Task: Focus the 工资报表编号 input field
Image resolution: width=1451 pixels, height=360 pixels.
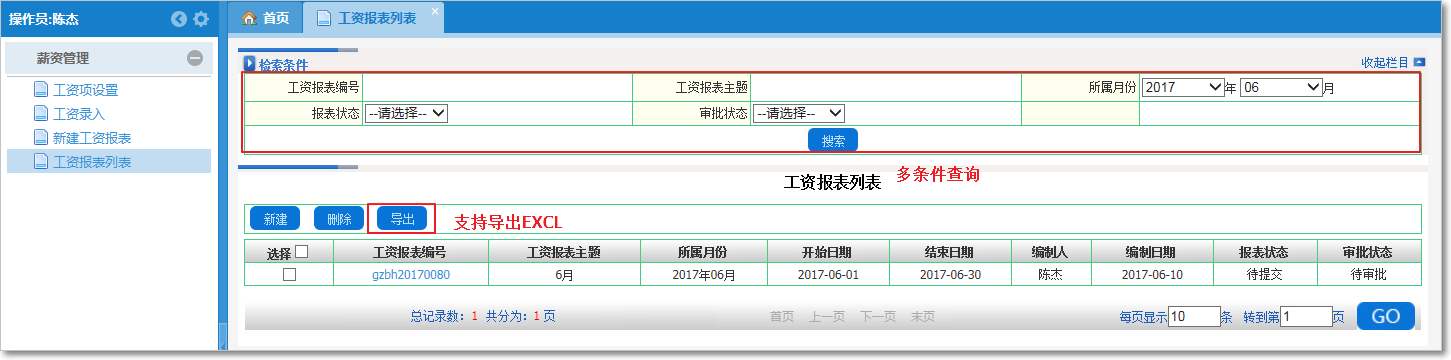Action: (498, 87)
